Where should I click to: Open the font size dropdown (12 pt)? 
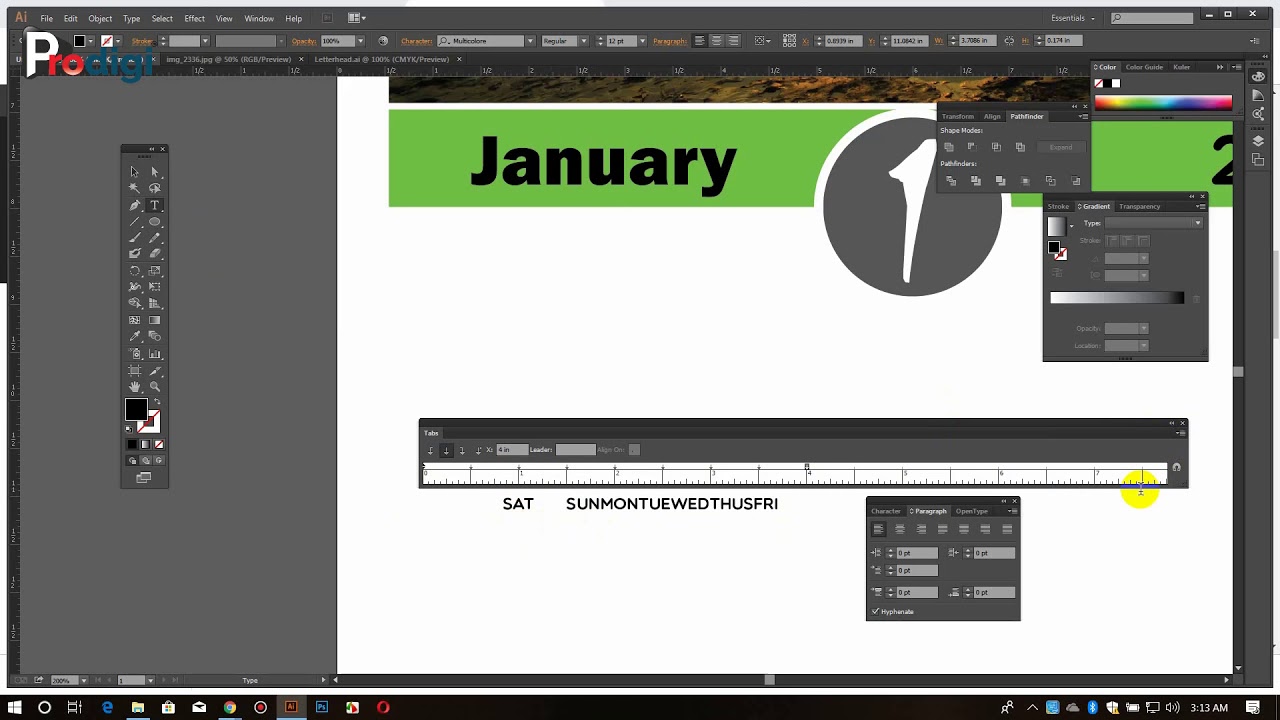tap(642, 41)
